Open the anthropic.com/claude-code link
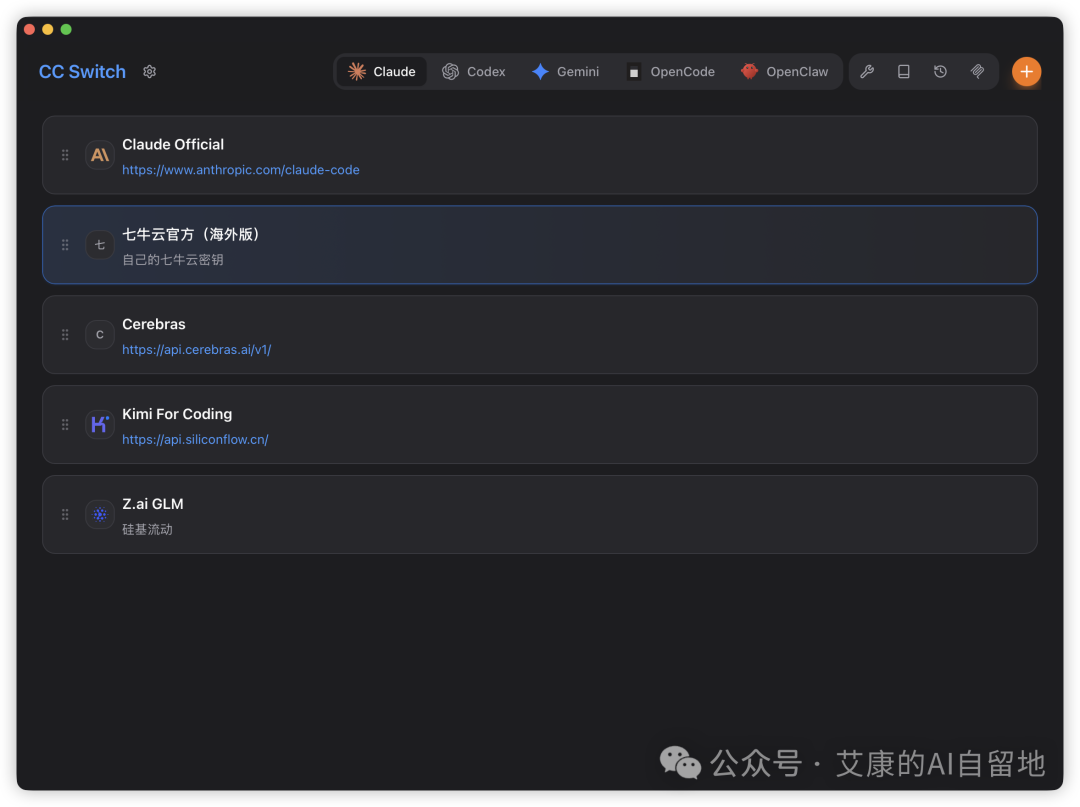The image size is (1080, 807). point(241,170)
